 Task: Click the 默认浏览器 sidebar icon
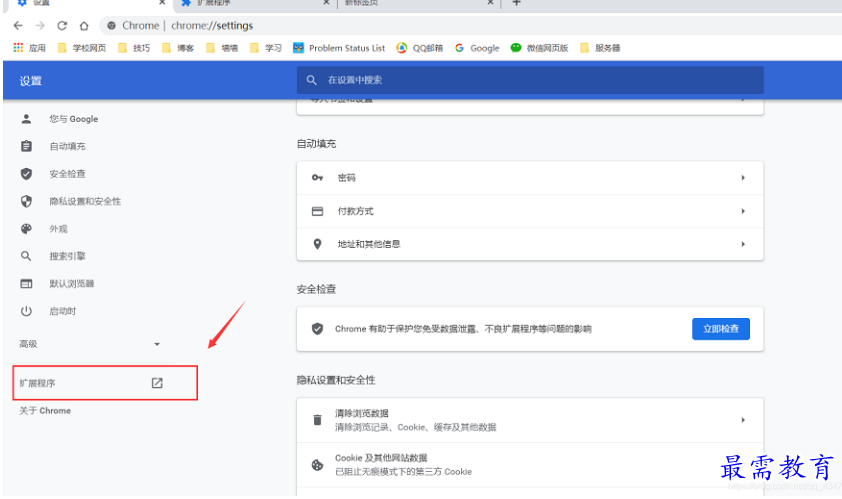tap(26, 284)
